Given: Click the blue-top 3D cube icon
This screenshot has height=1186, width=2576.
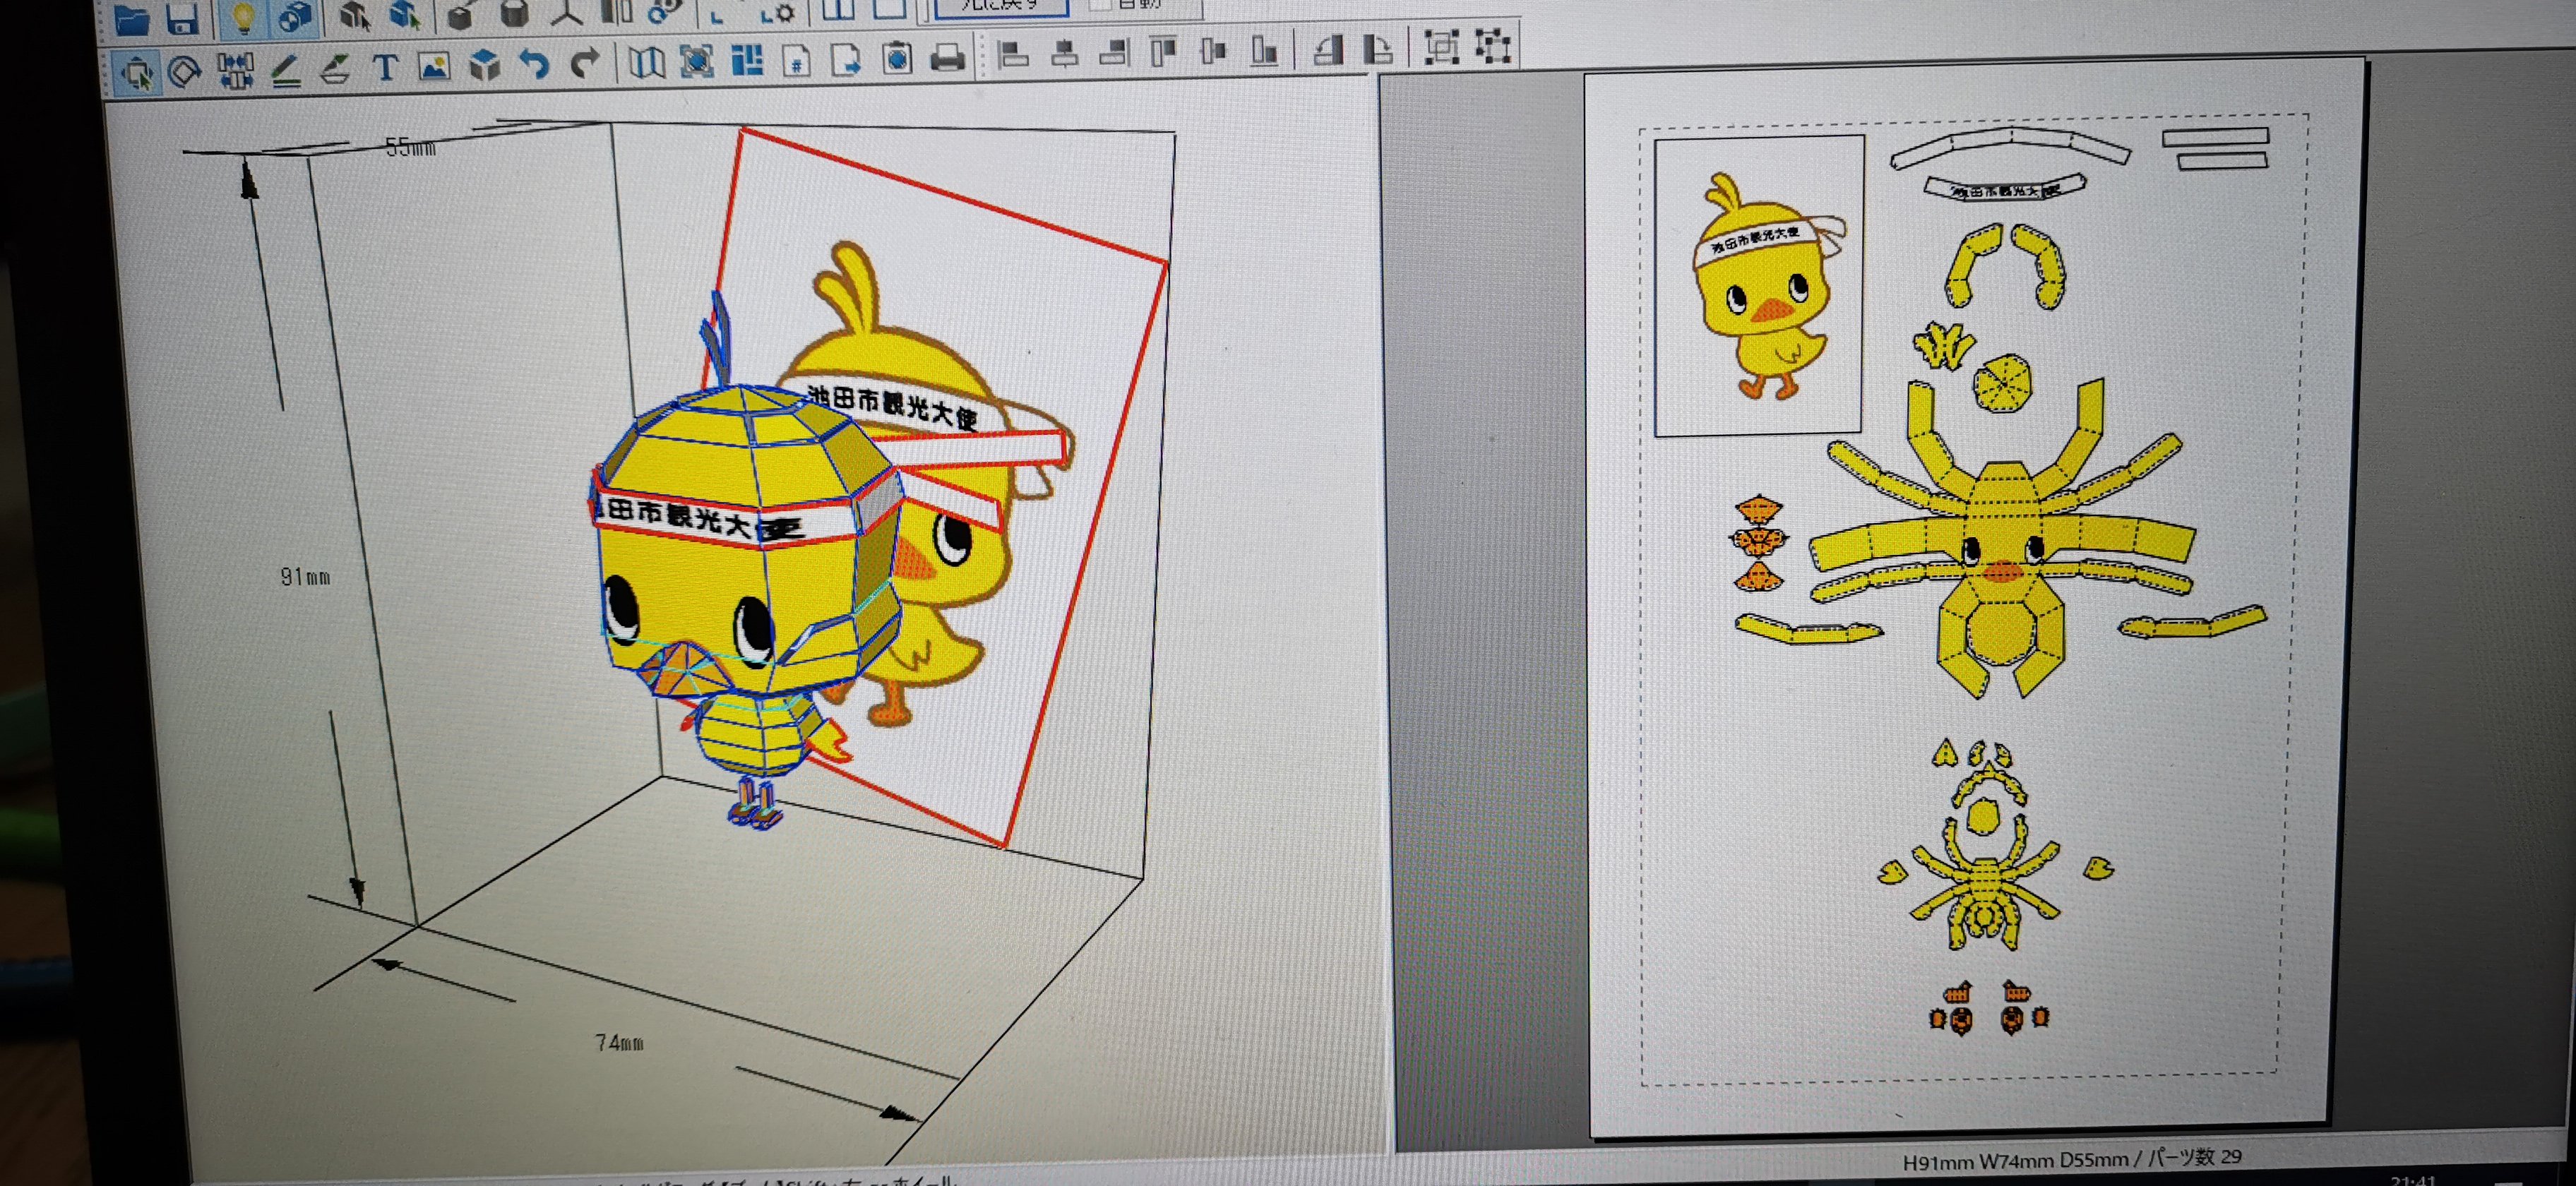Looking at the screenshot, I should pyautogui.click(x=485, y=66).
